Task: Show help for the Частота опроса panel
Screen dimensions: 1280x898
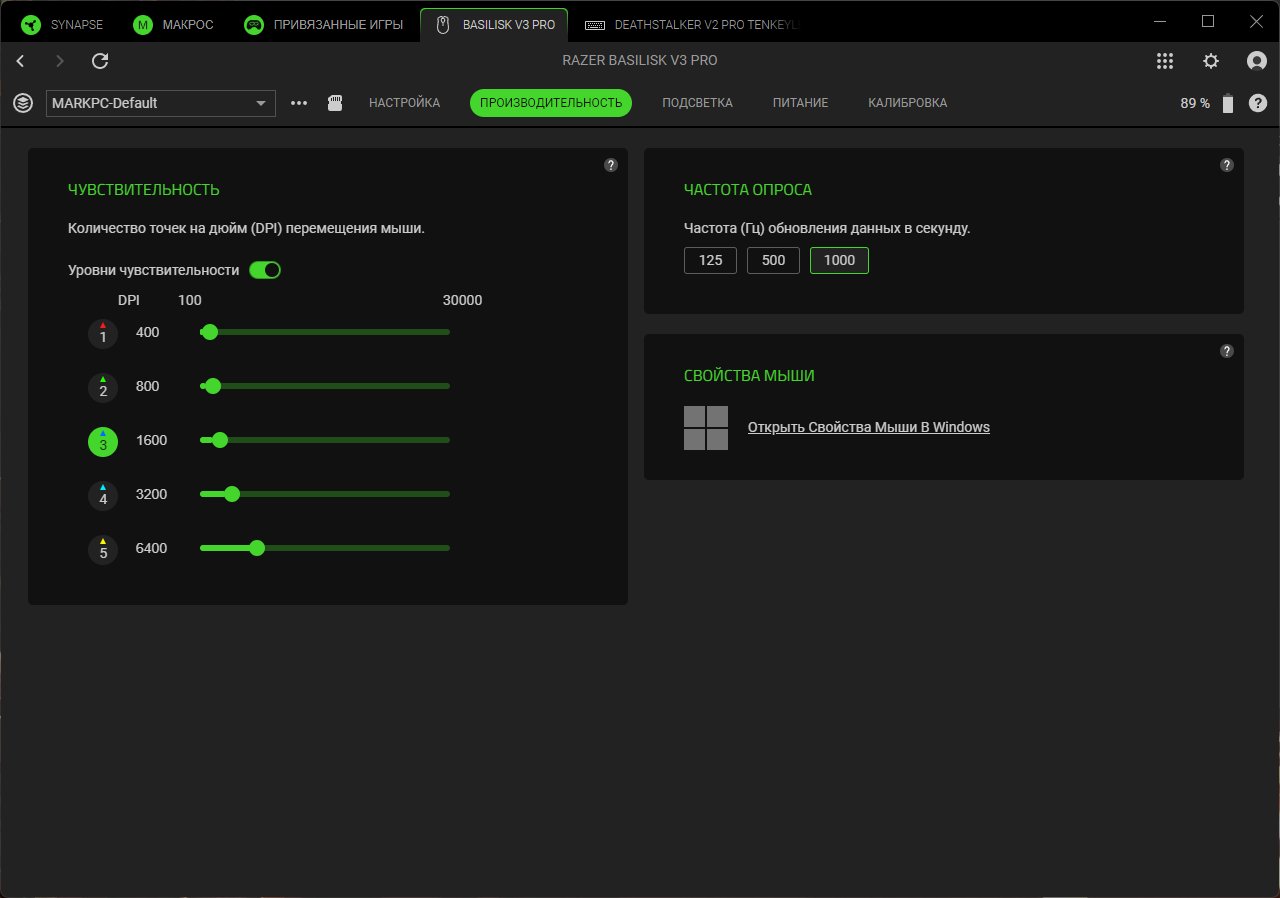Action: tap(1227, 165)
